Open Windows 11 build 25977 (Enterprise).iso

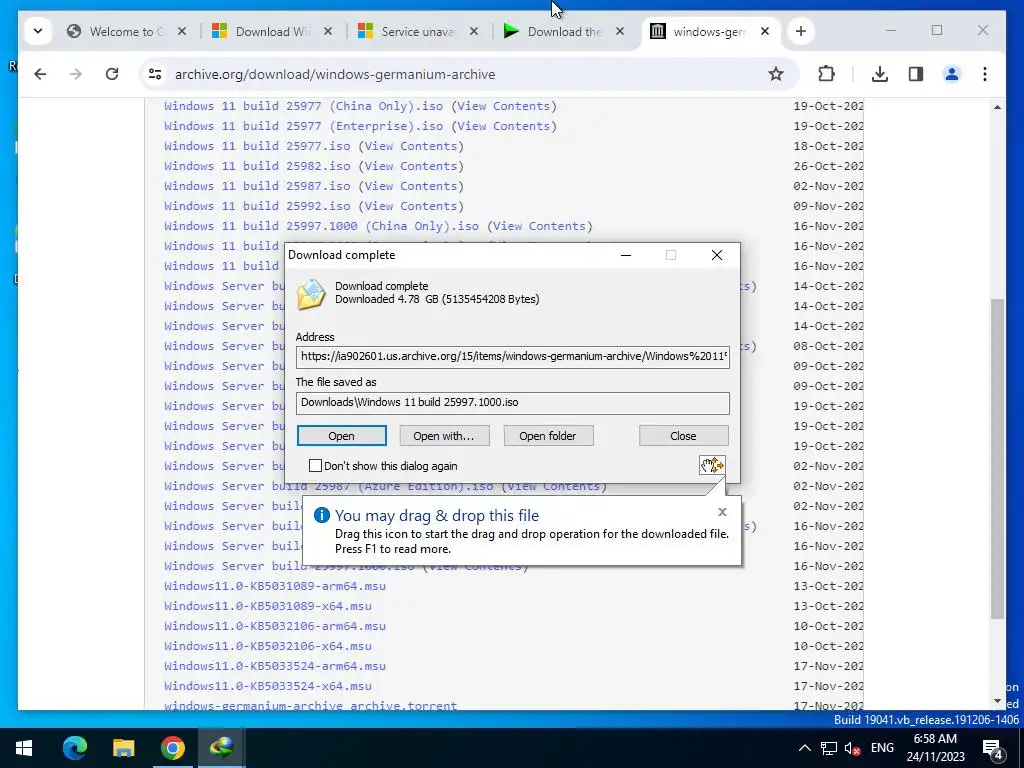click(x=304, y=126)
